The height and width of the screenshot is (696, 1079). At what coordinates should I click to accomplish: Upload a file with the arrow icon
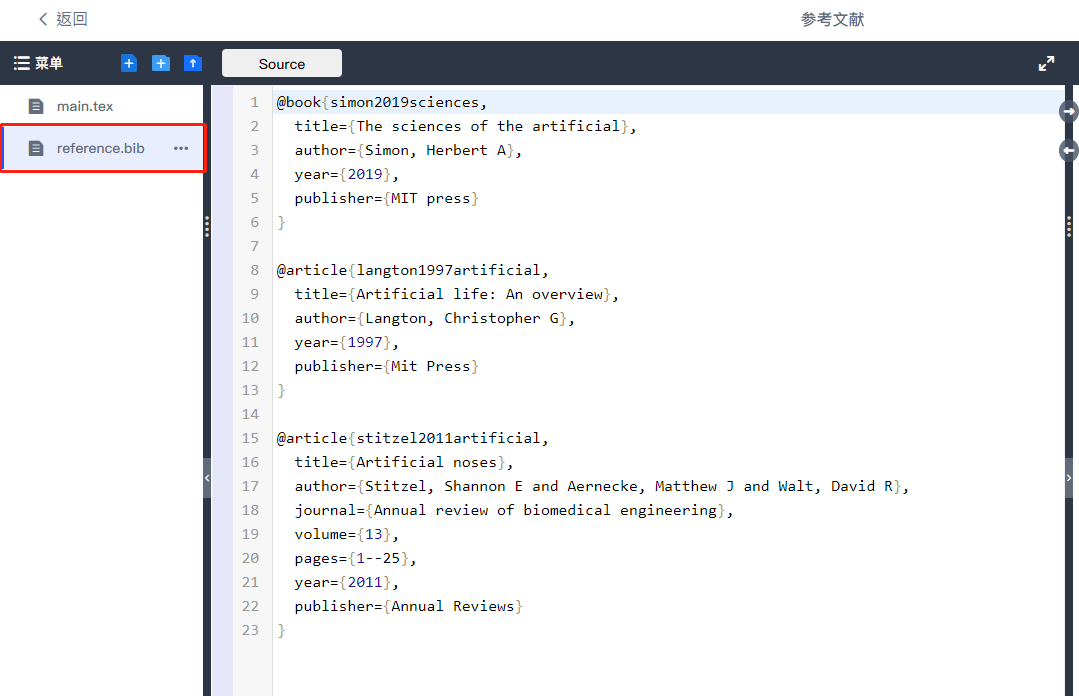[x=192, y=62]
